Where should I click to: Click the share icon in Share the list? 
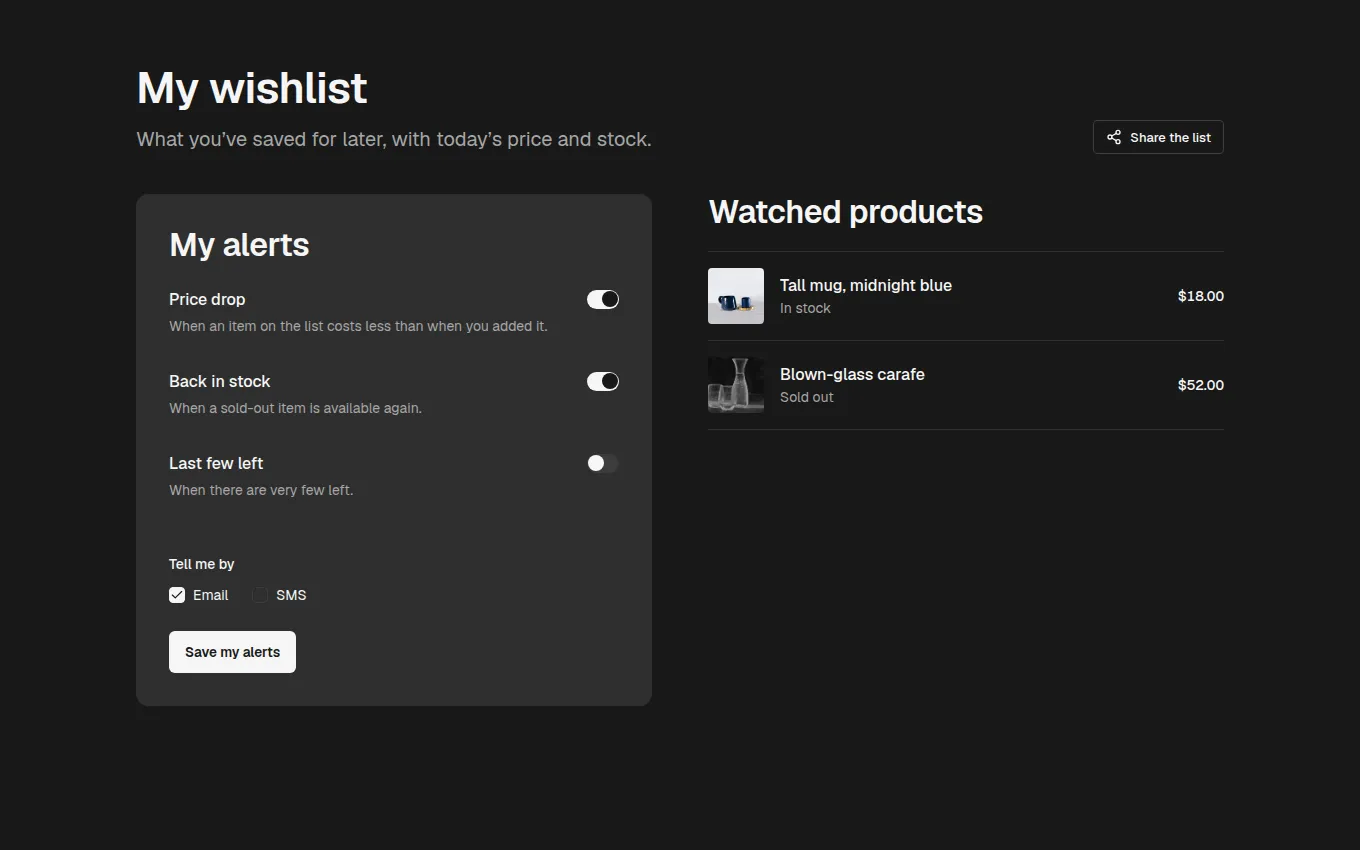(1114, 137)
